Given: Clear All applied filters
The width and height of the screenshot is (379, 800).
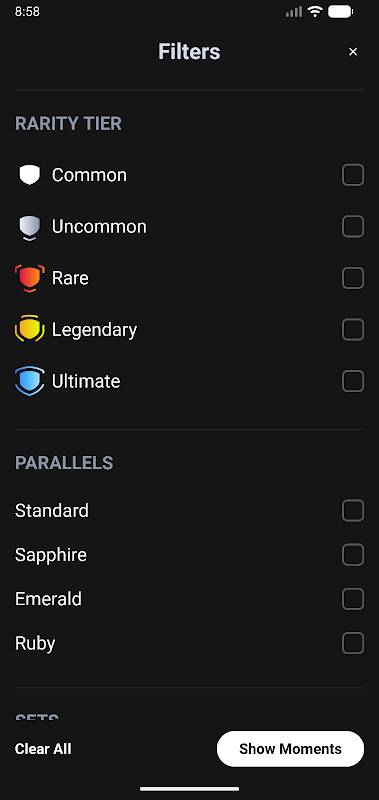Looking at the screenshot, I should pos(43,749).
